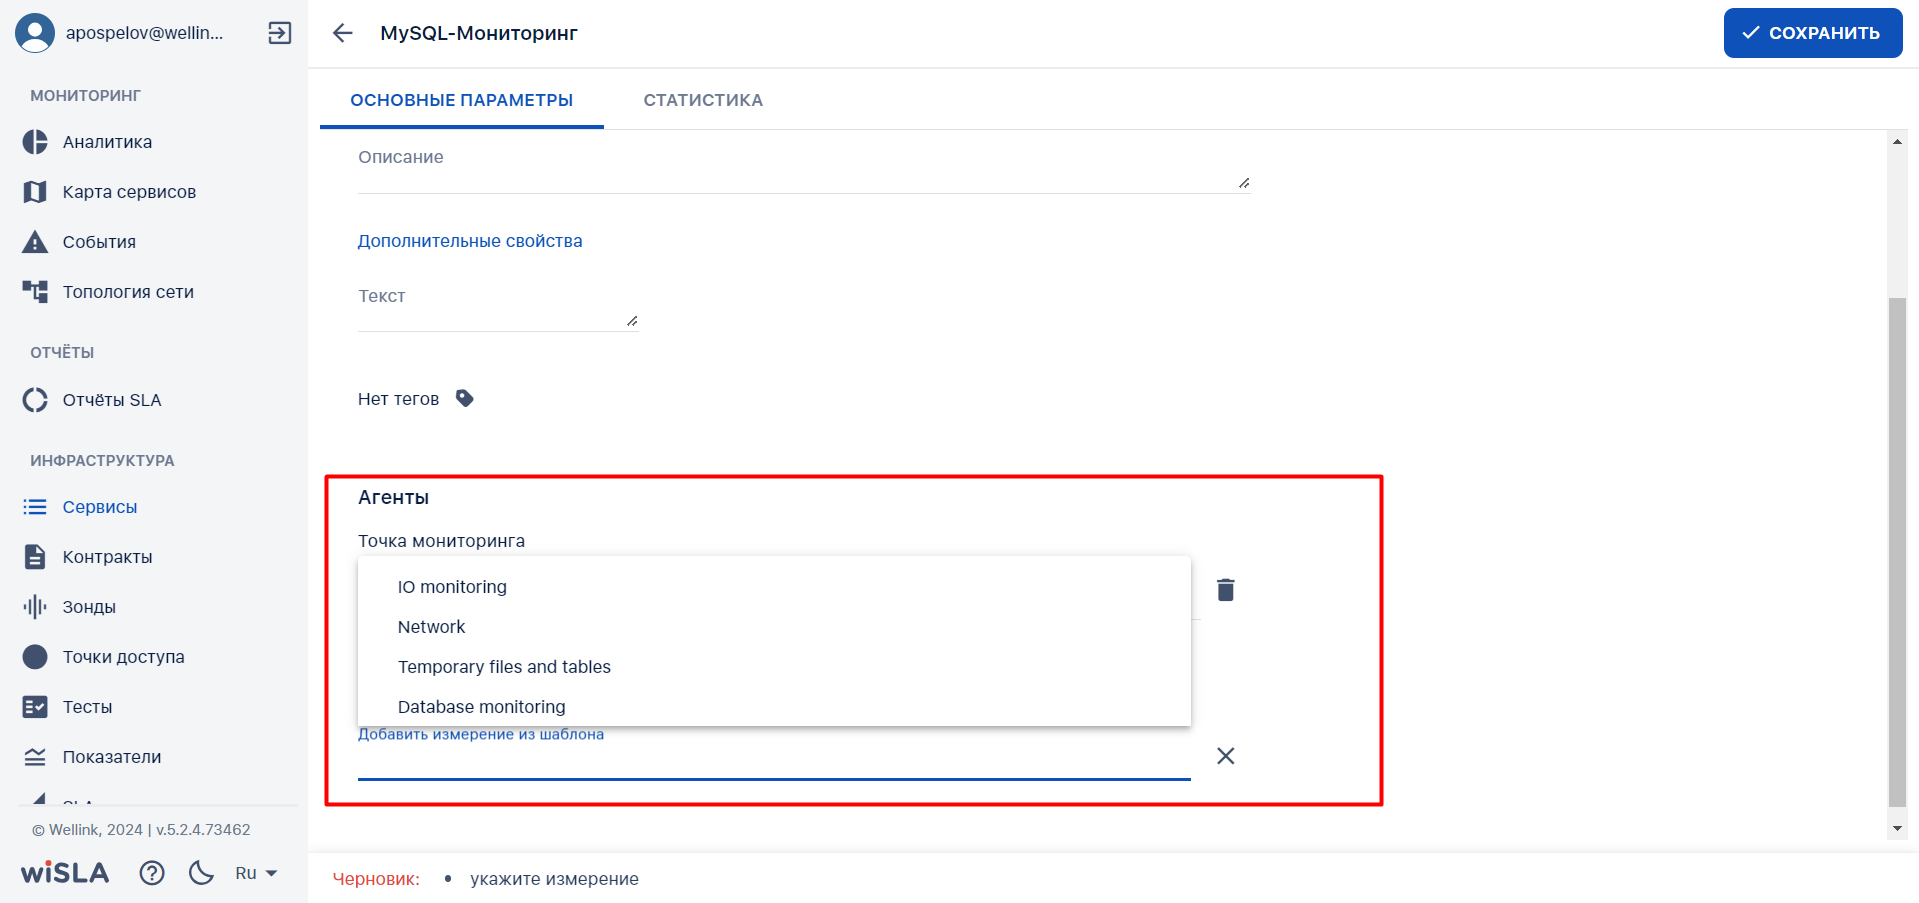The width and height of the screenshot is (1919, 903).
Task: Click the События warning triangle icon
Action: coord(35,242)
